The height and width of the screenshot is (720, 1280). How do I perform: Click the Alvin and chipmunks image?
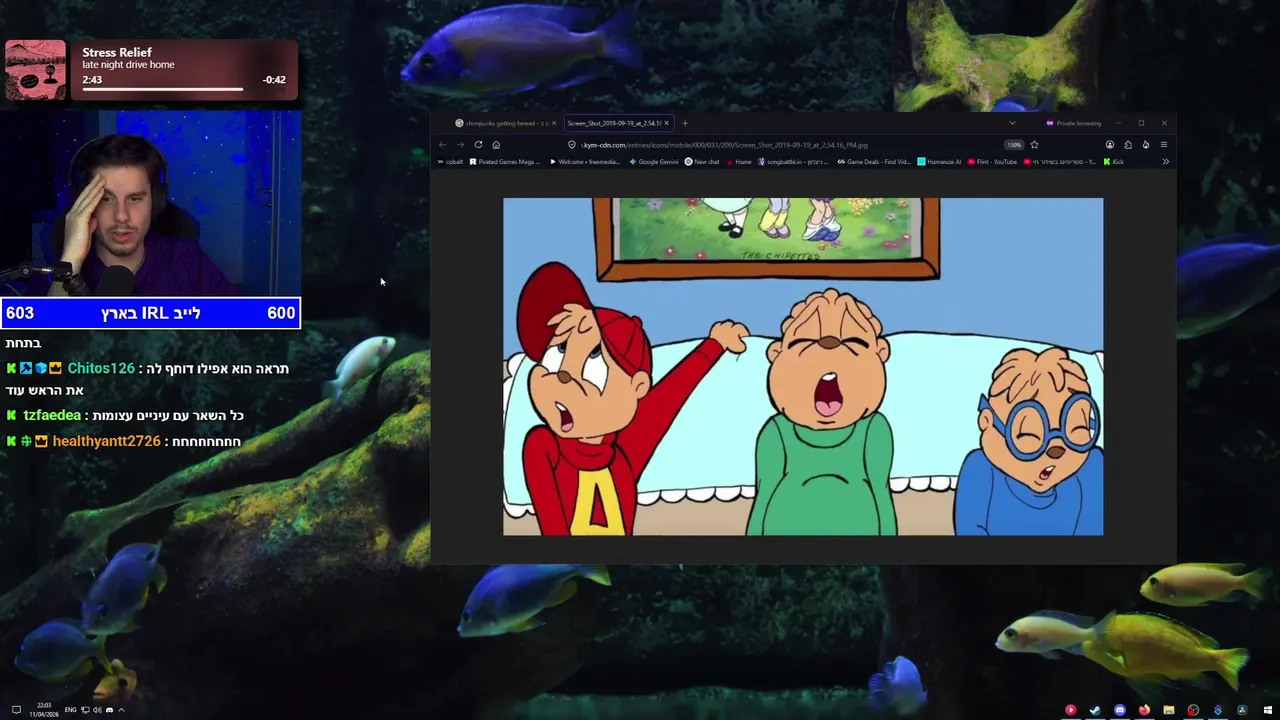[x=803, y=366]
